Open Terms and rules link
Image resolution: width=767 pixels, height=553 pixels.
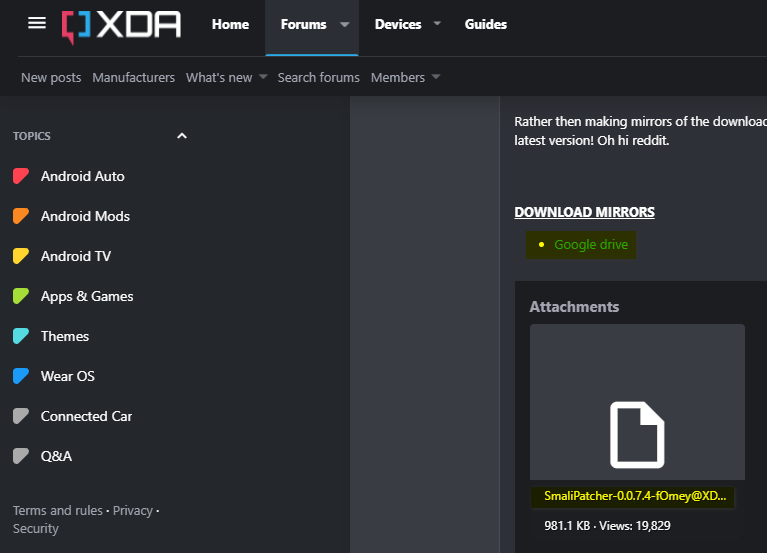coord(58,510)
